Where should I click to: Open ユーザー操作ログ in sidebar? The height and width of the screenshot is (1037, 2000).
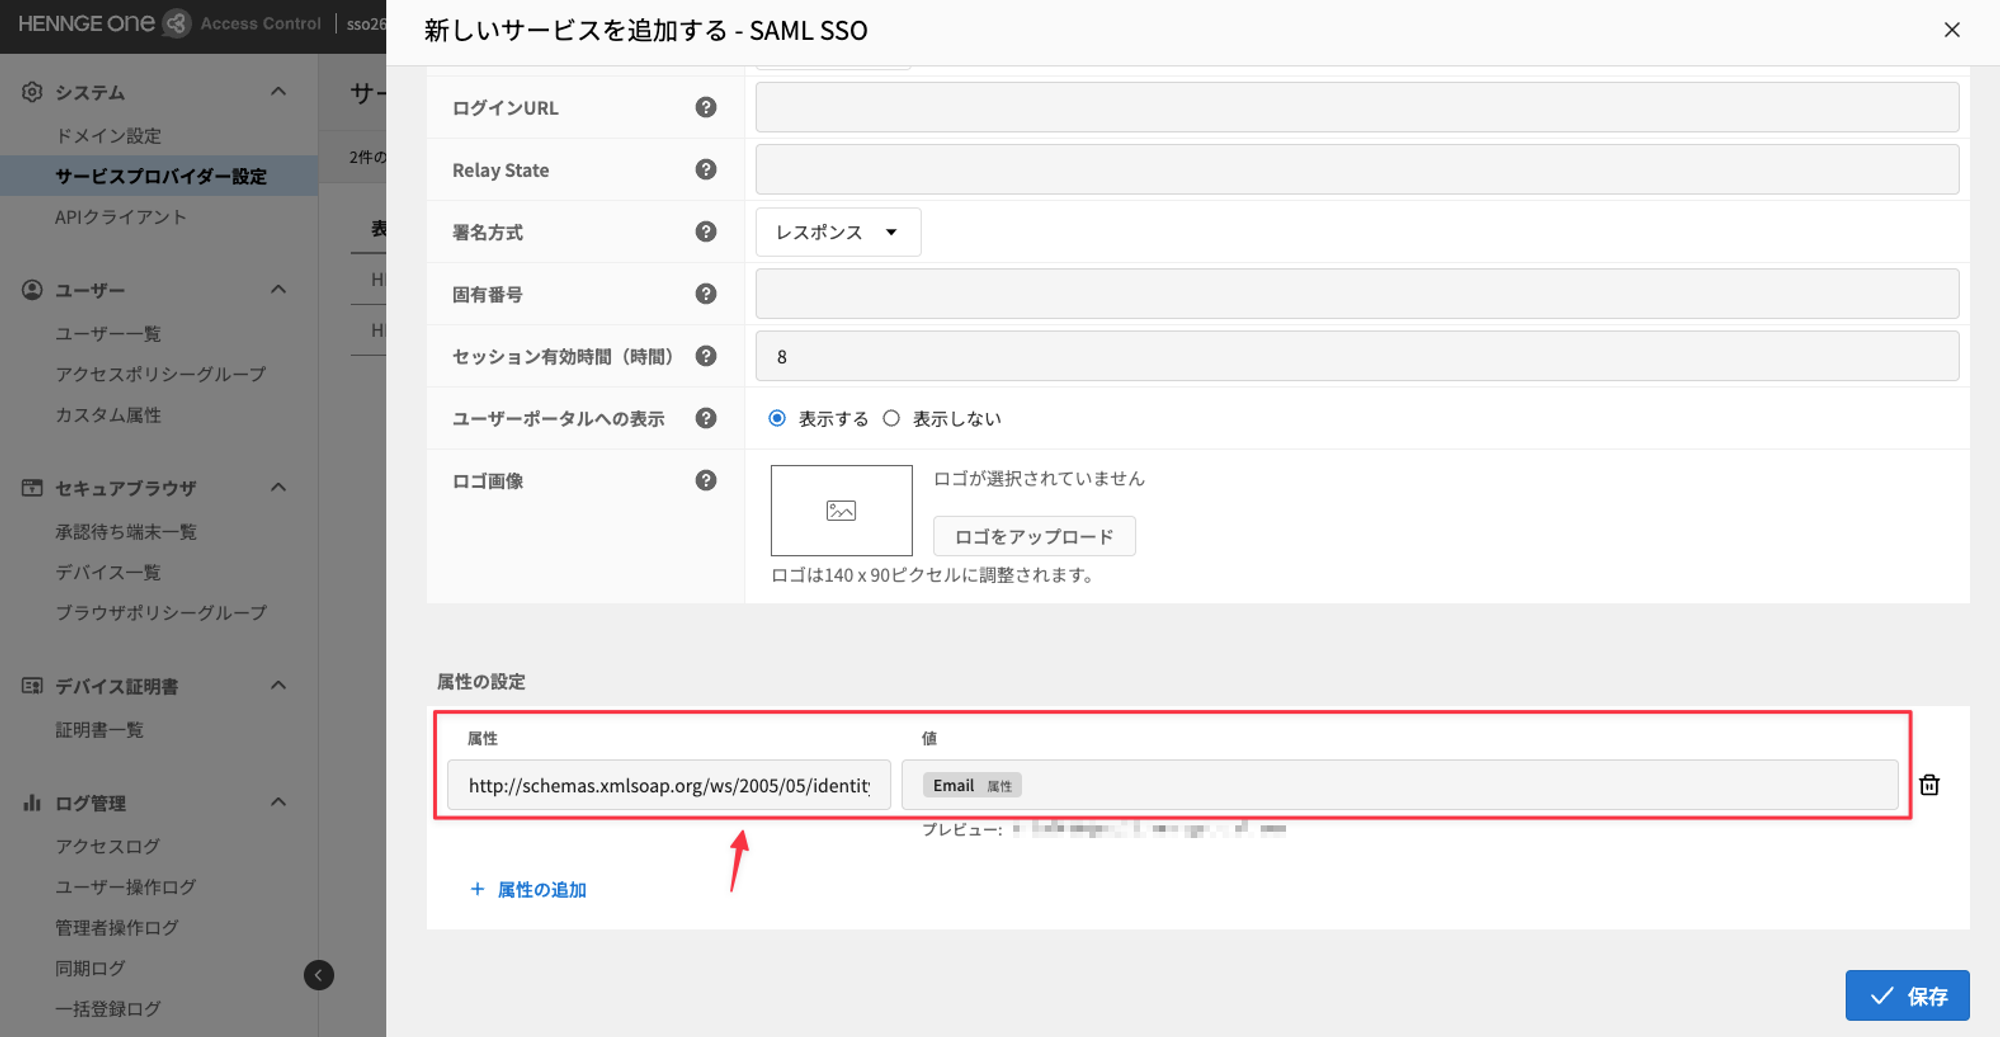pos(125,887)
